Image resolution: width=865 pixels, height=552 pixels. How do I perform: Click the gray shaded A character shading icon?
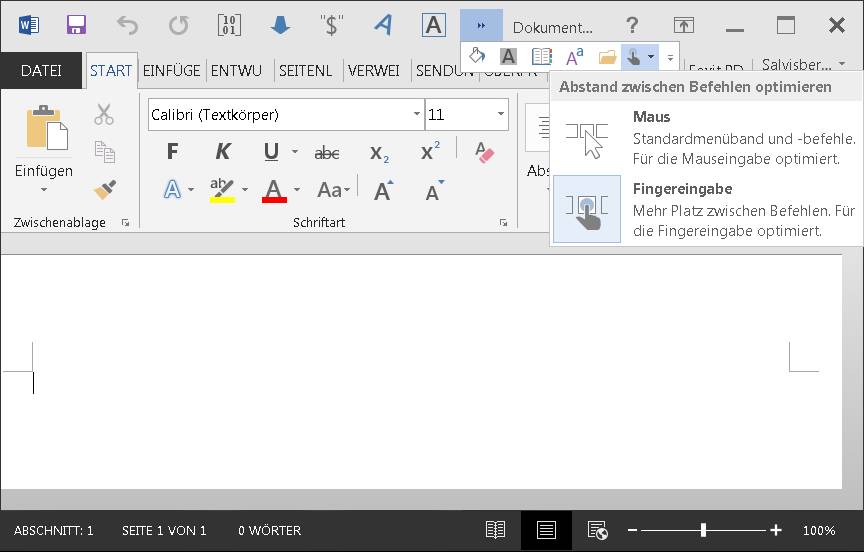click(x=508, y=56)
